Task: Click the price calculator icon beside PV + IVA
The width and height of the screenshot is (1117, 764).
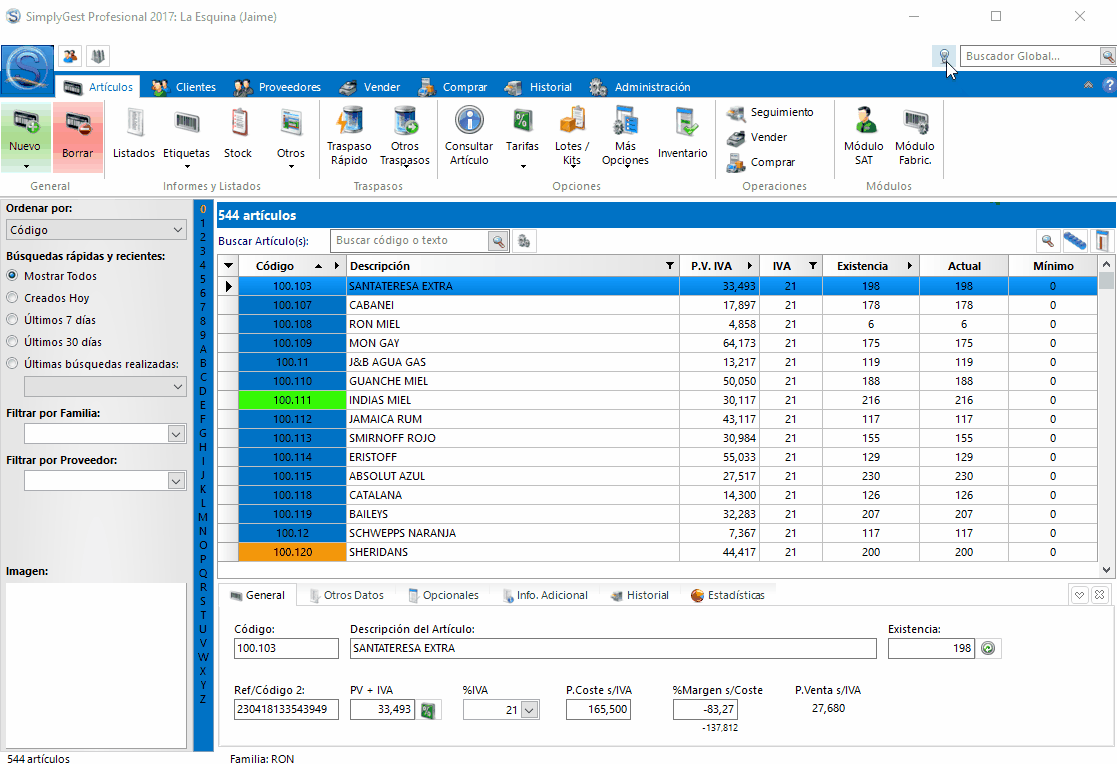Action: [x=428, y=710]
